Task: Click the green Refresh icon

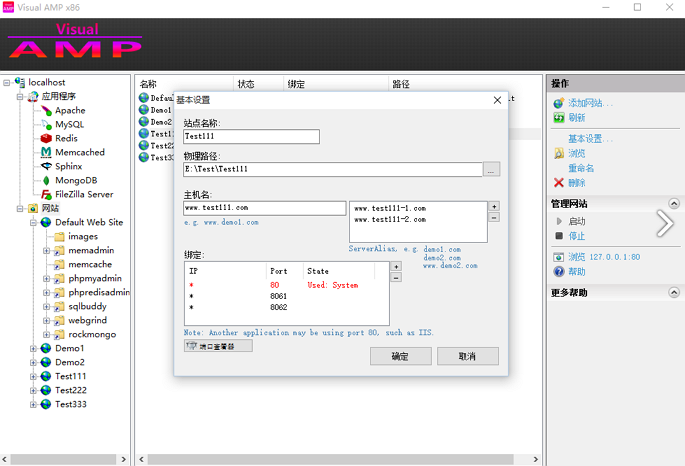Action: (x=559, y=117)
